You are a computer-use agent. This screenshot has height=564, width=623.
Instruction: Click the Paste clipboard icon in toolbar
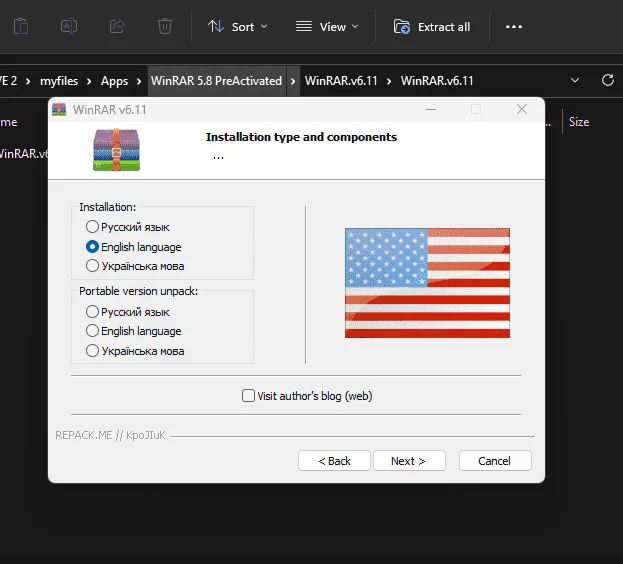(x=21, y=27)
